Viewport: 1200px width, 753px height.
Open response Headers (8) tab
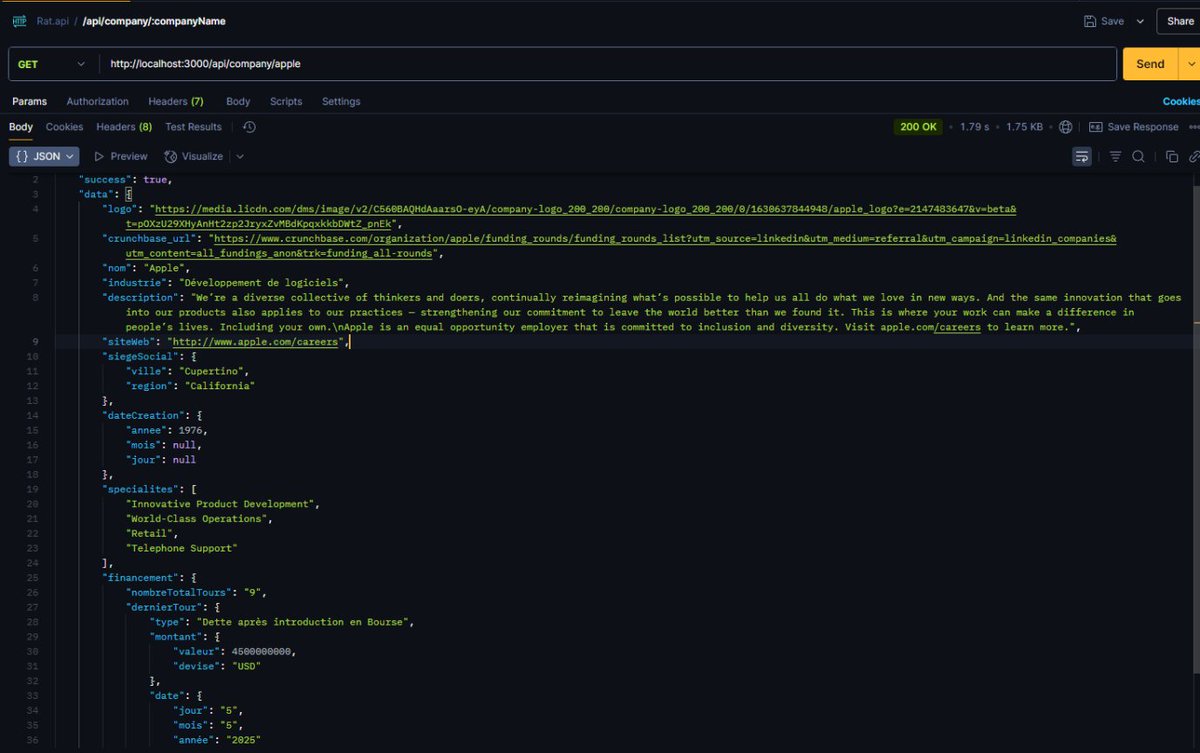tap(124, 127)
